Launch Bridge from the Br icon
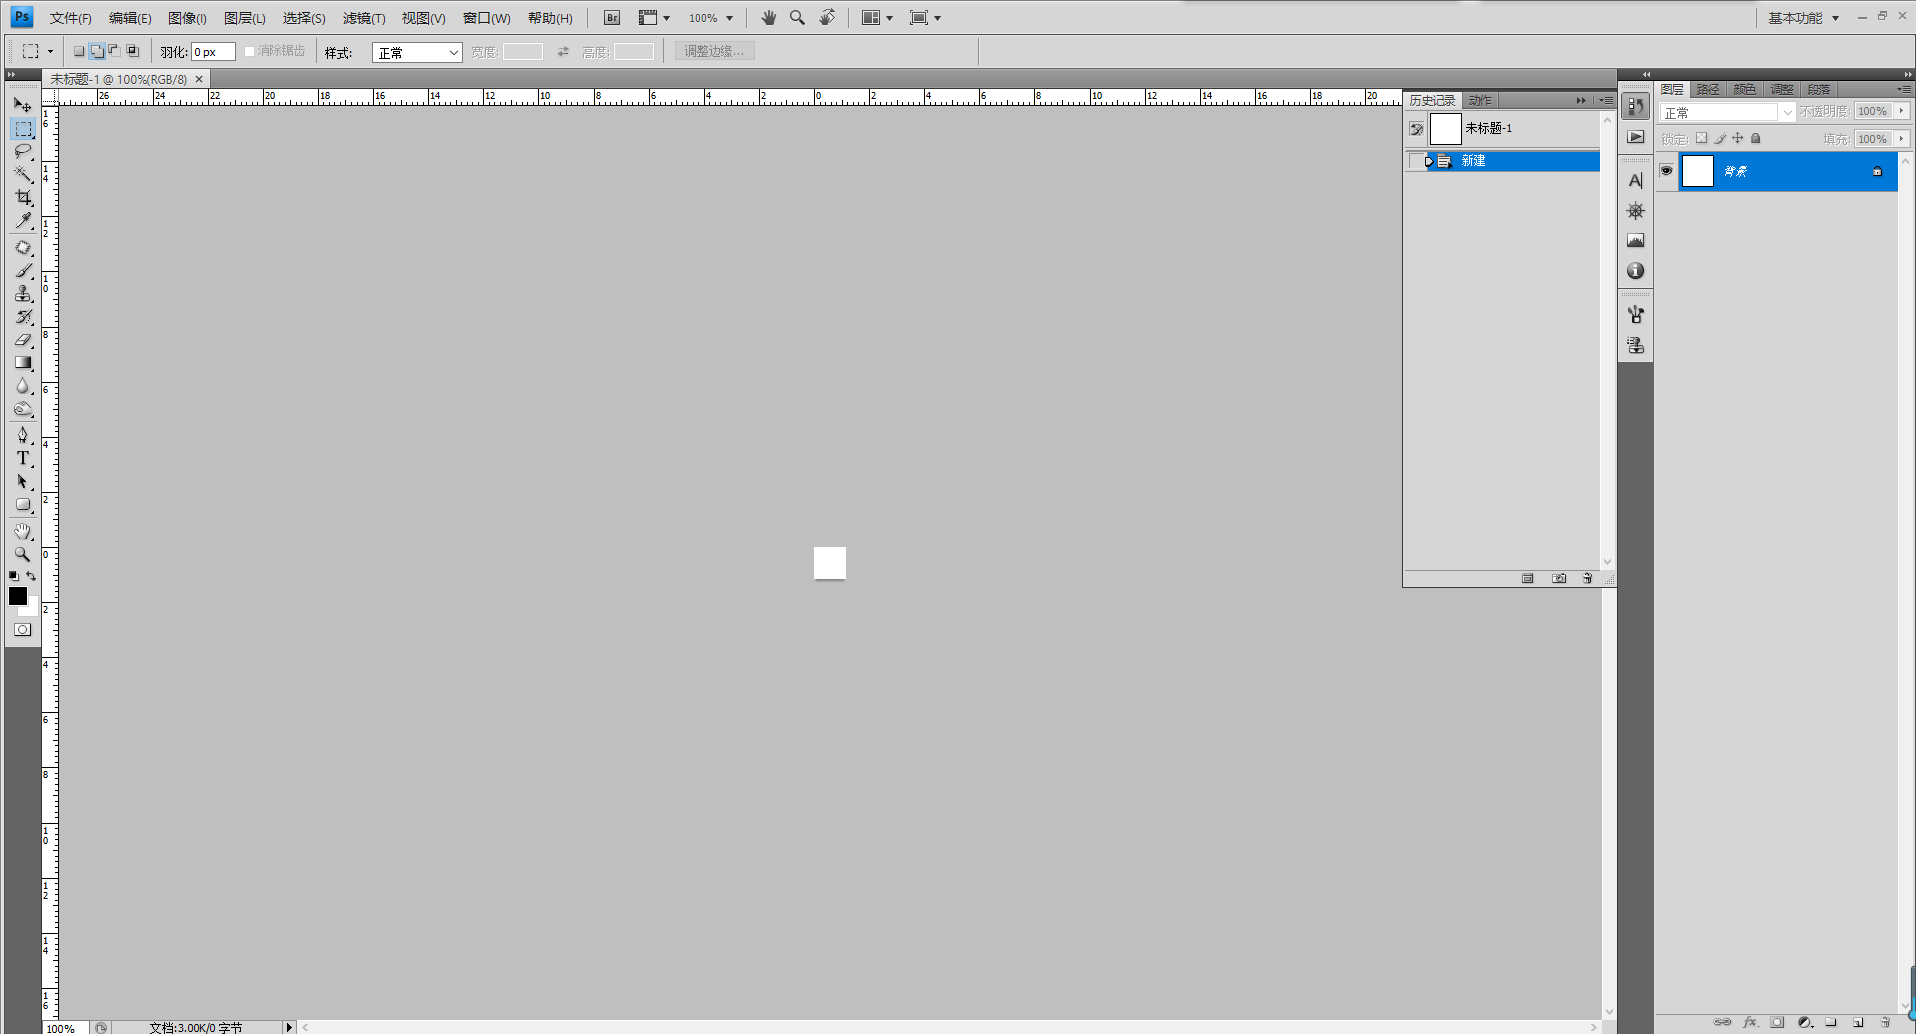Image resolution: width=1916 pixels, height=1034 pixels. click(612, 18)
